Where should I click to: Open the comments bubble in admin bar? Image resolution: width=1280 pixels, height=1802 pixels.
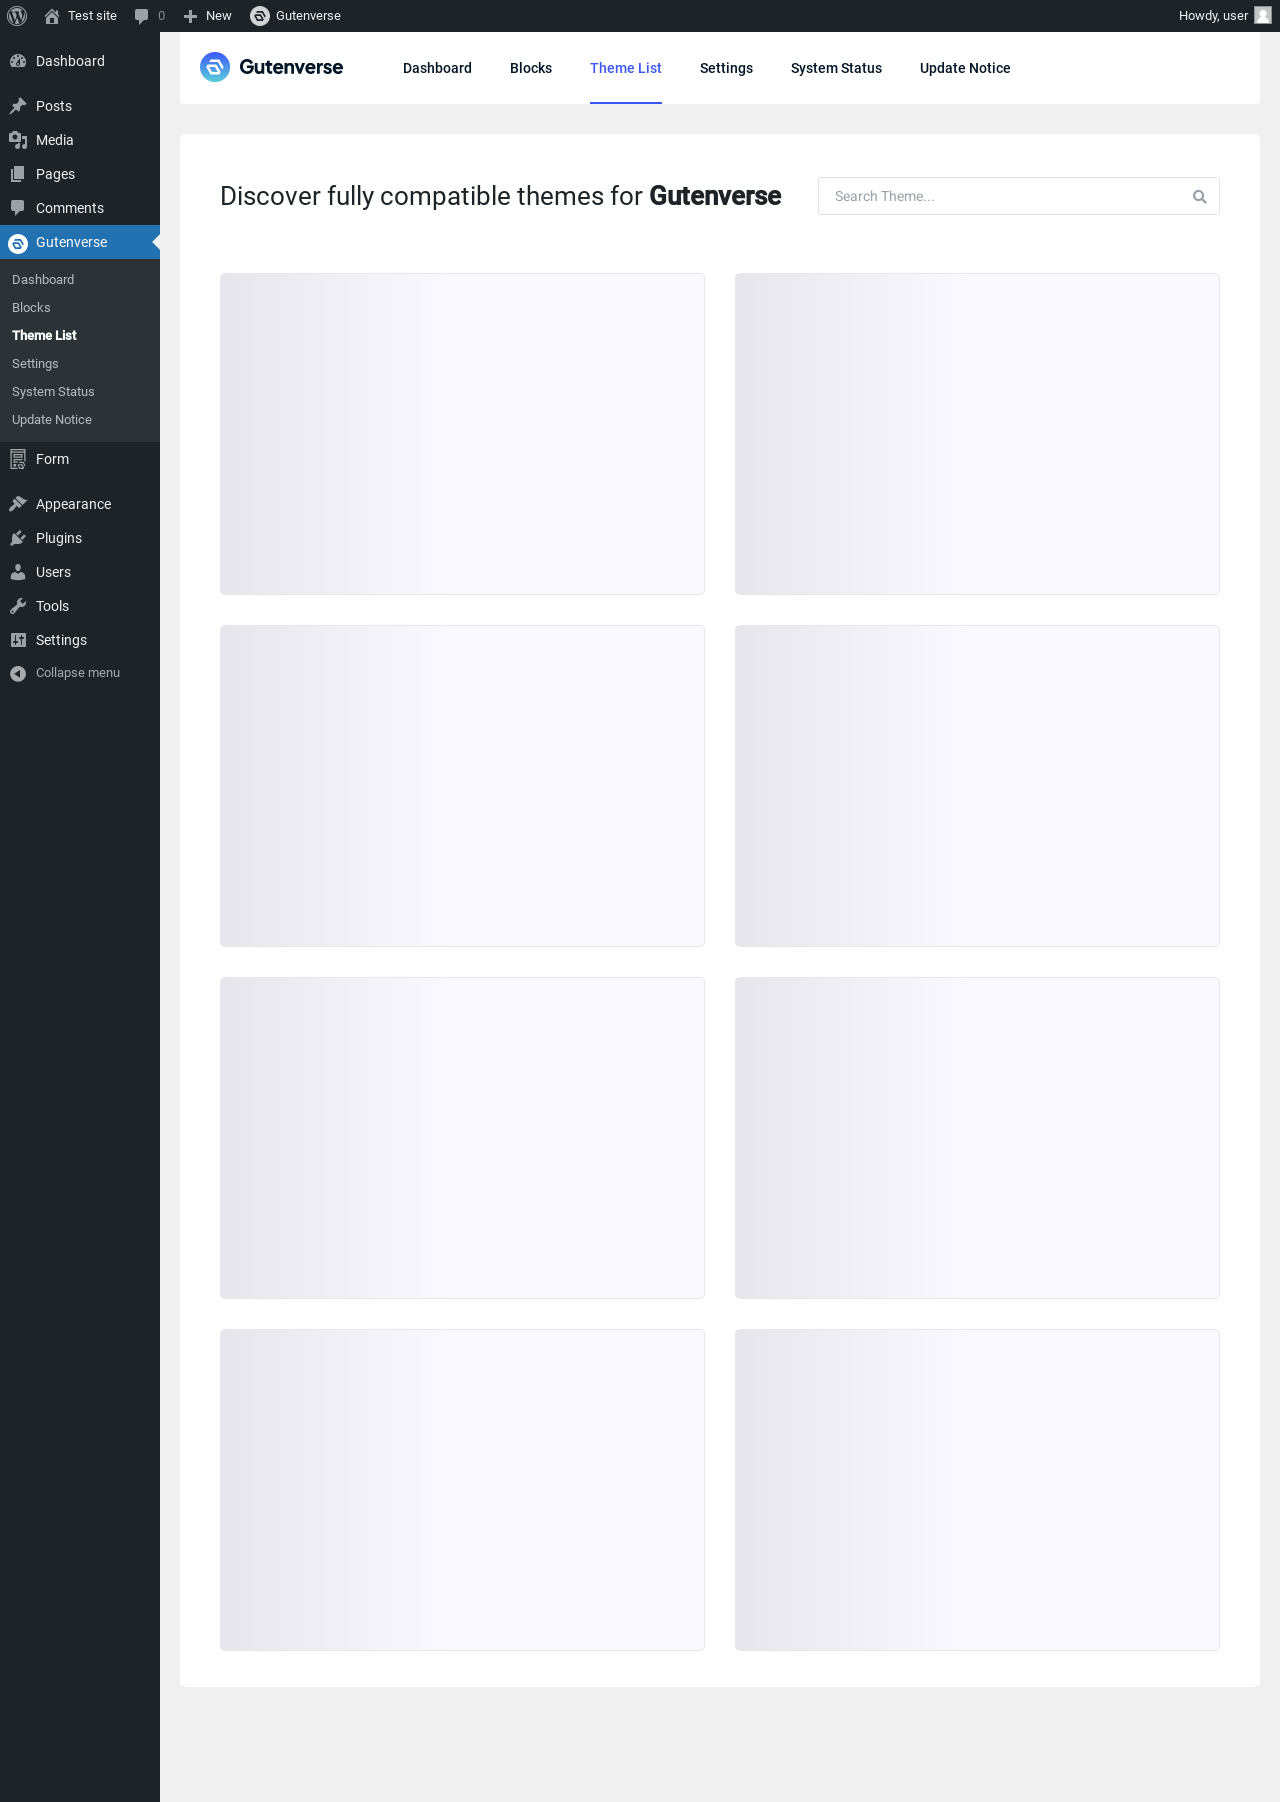point(150,16)
